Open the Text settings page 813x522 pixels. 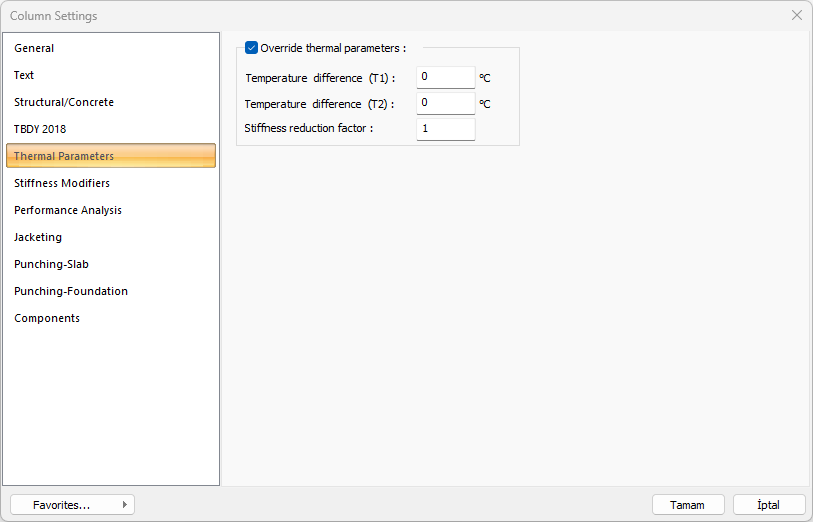pos(24,75)
